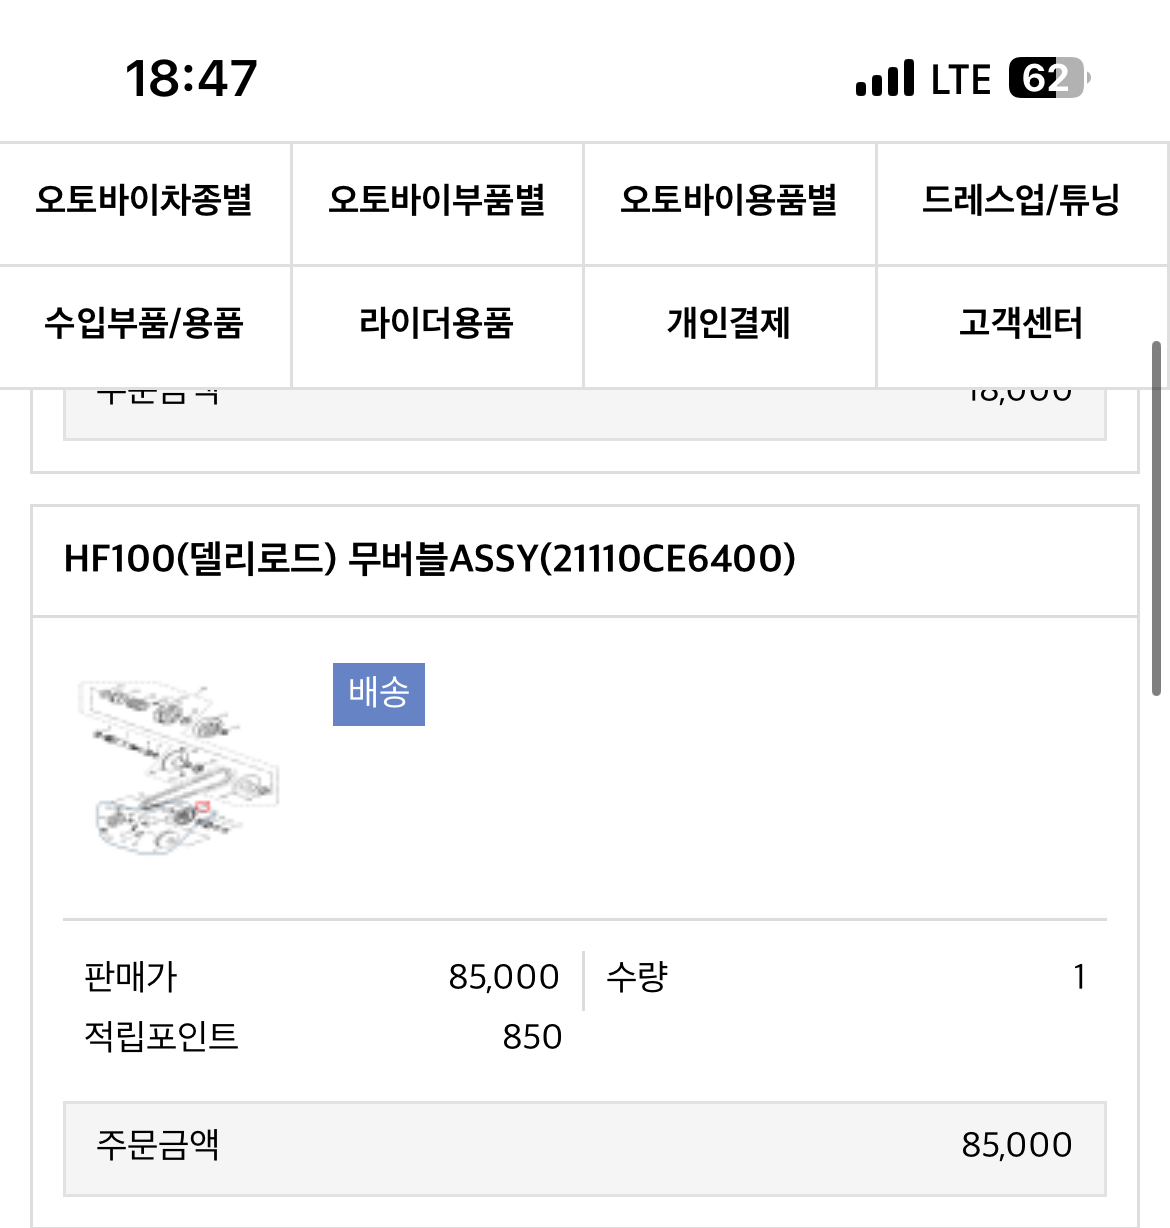Open the 오토바이부품별 category
1170x1228 pixels.
click(x=437, y=203)
